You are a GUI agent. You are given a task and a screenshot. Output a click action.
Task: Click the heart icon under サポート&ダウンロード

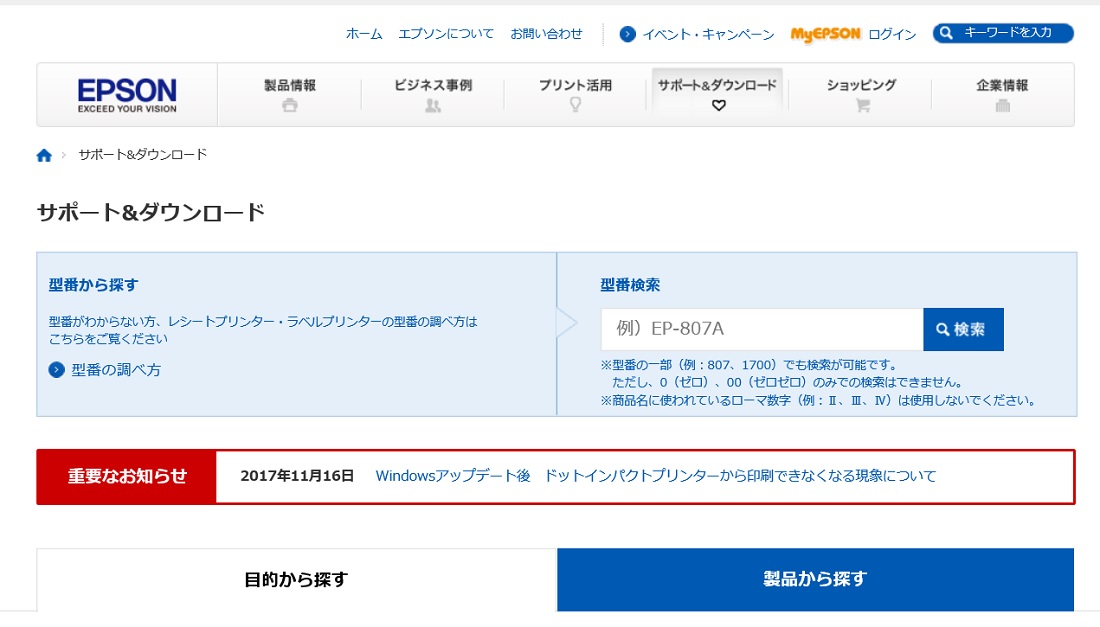718,106
